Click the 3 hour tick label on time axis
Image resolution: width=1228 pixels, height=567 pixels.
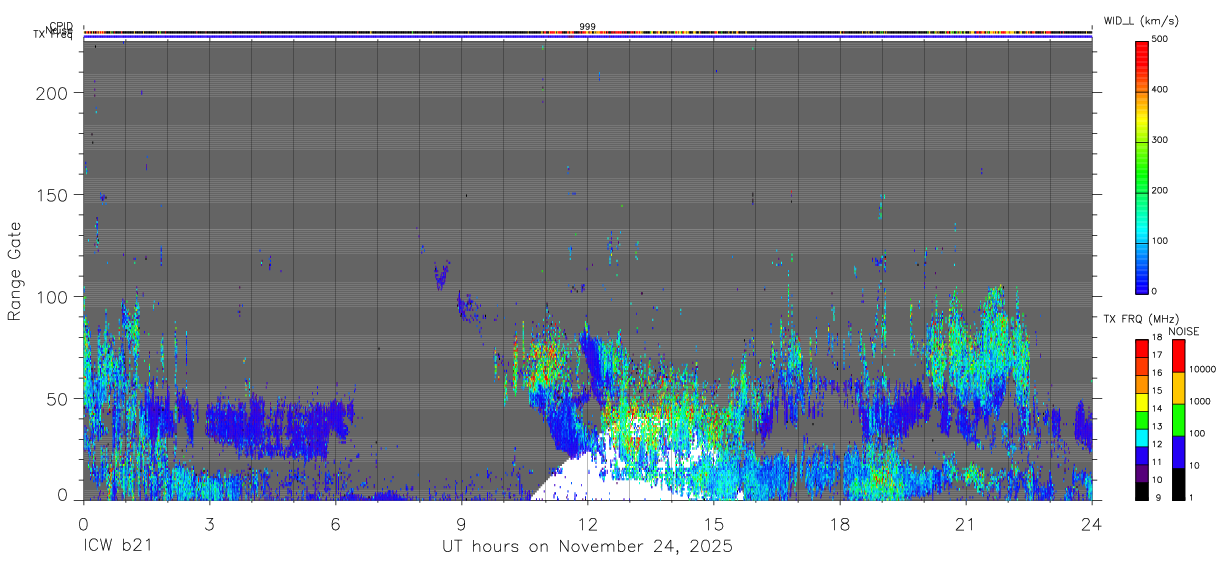[209, 524]
